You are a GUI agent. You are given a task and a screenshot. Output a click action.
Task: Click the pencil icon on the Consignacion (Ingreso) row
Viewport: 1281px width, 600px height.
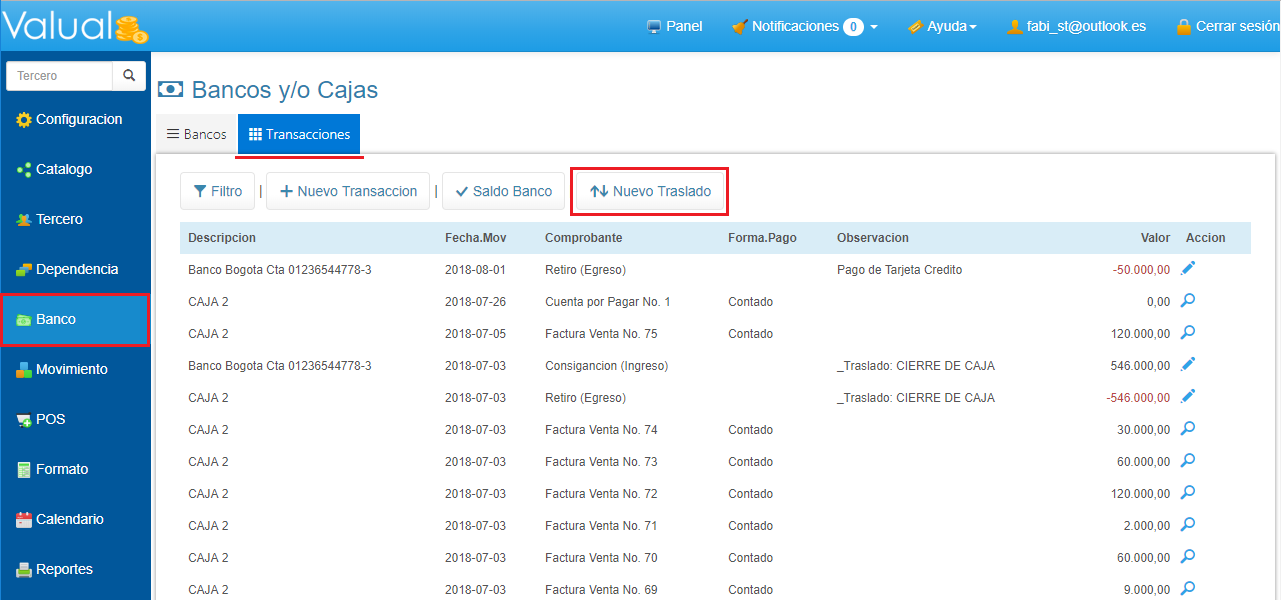coord(1188,364)
